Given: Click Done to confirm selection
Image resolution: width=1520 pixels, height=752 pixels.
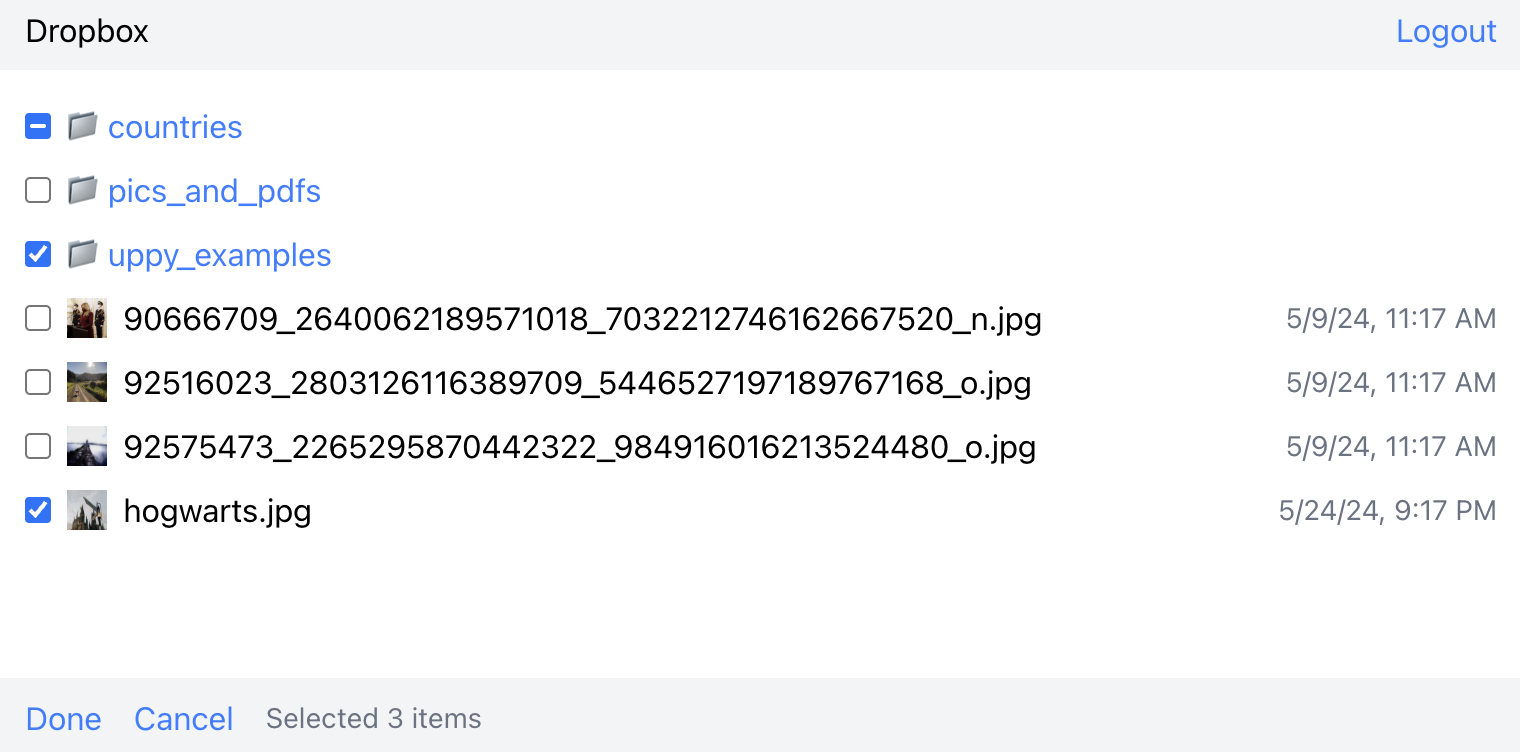Looking at the screenshot, I should tap(64, 719).
